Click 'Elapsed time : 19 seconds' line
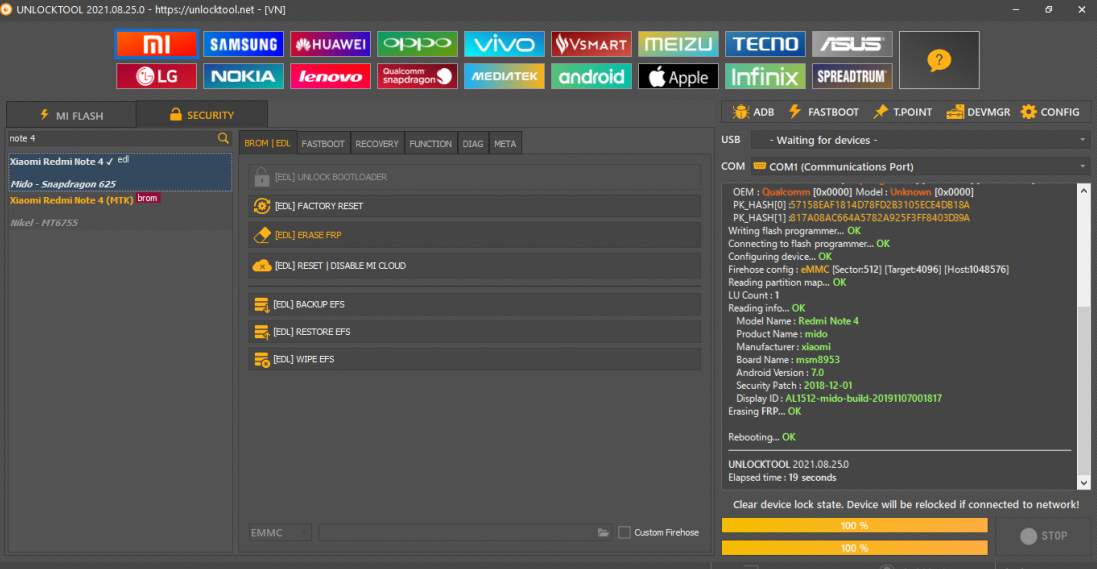 782,478
